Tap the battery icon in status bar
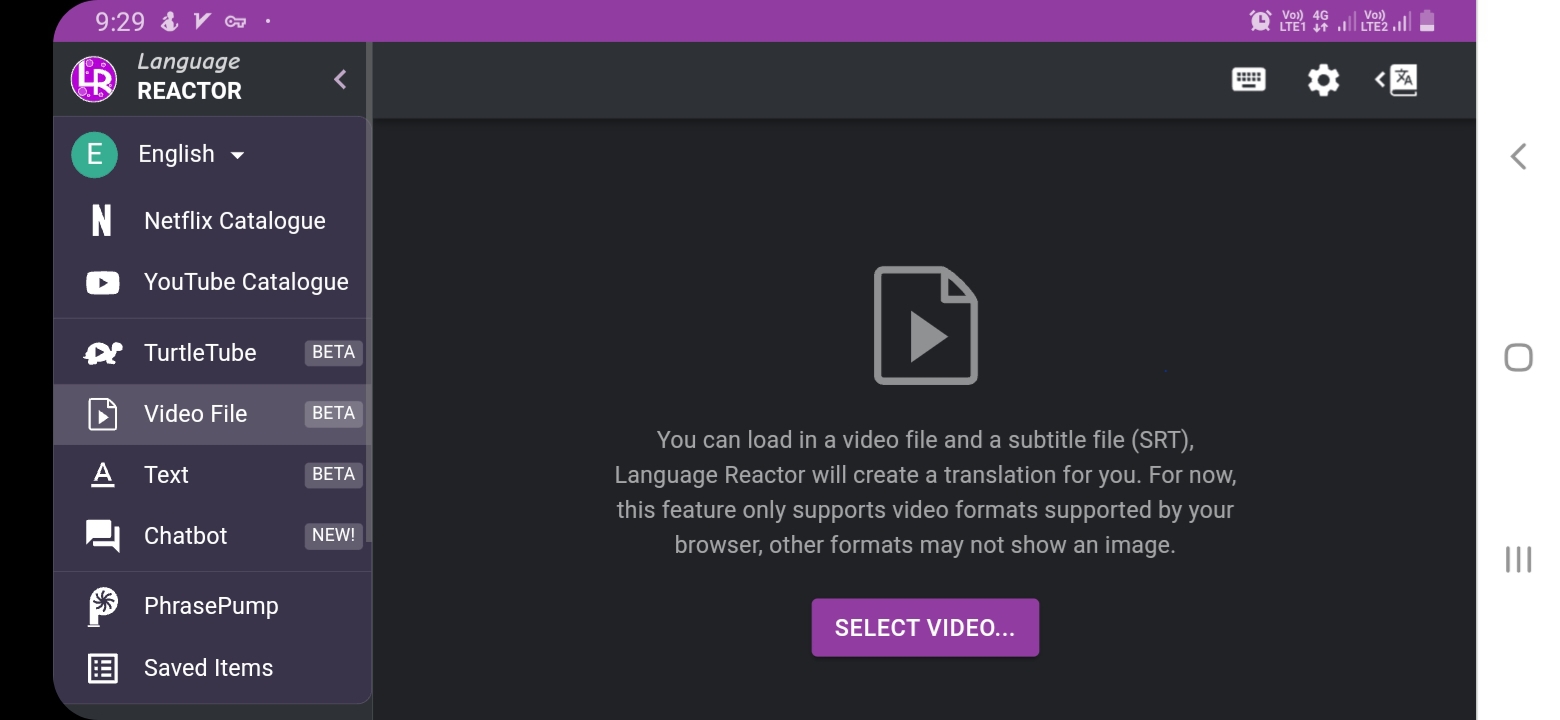This screenshot has width=1560, height=720. (x=1427, y=20)
